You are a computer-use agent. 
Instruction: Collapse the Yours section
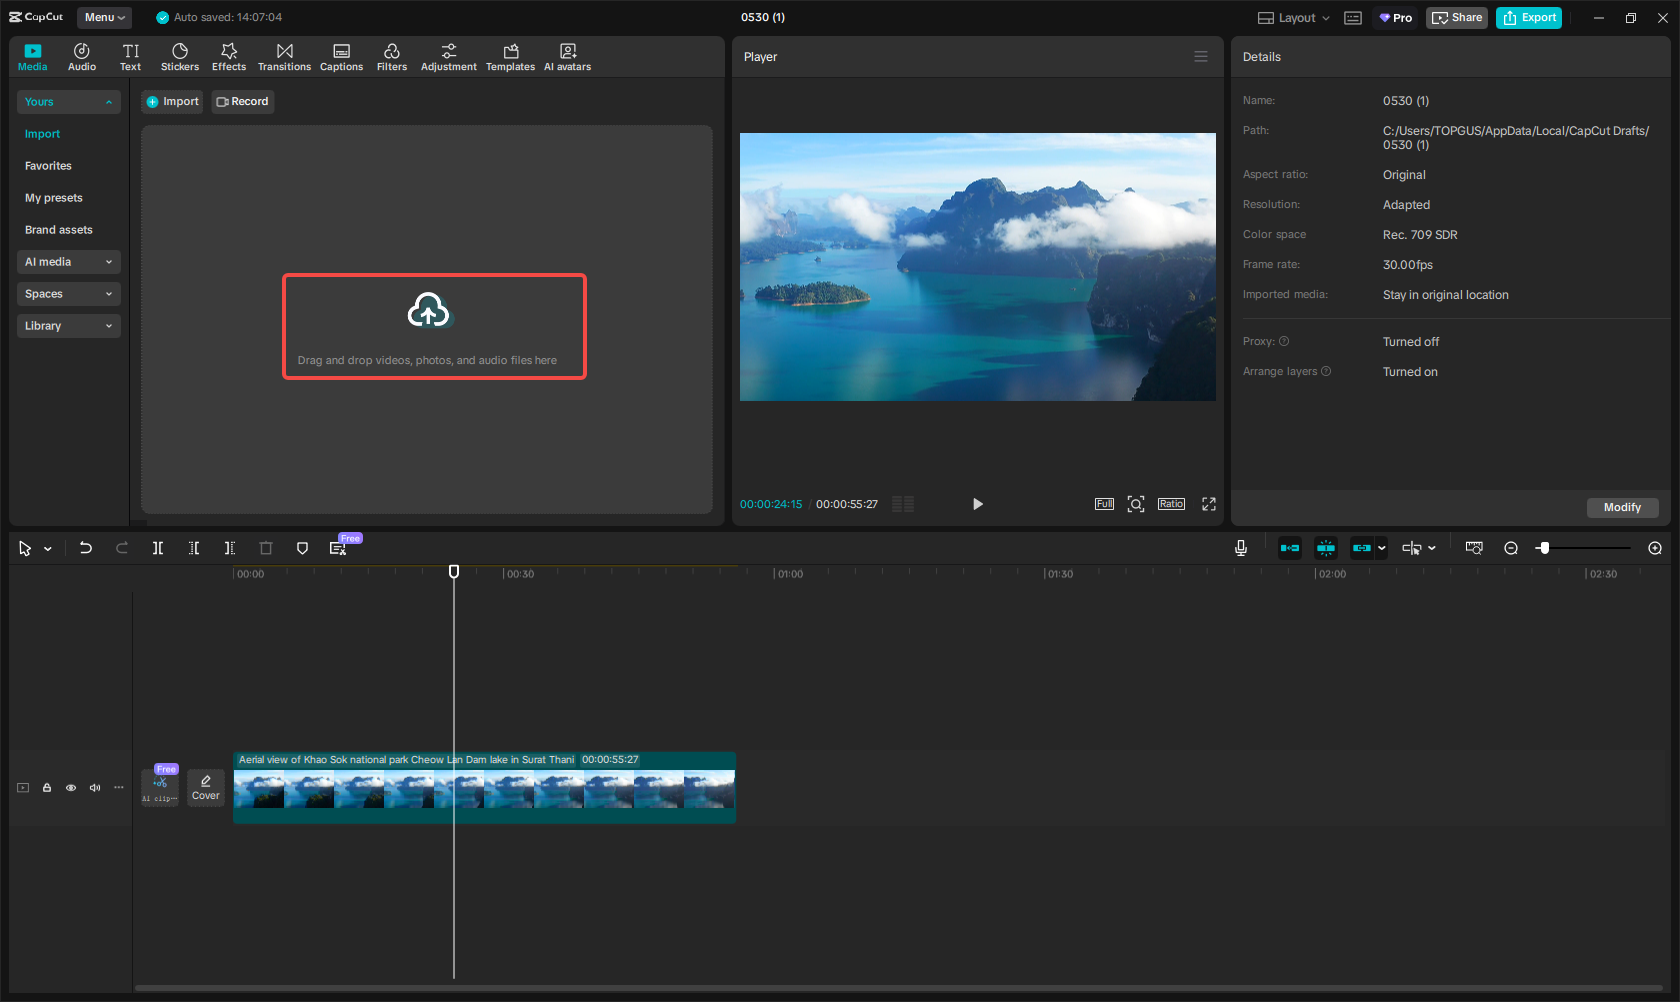click(68, 101)
